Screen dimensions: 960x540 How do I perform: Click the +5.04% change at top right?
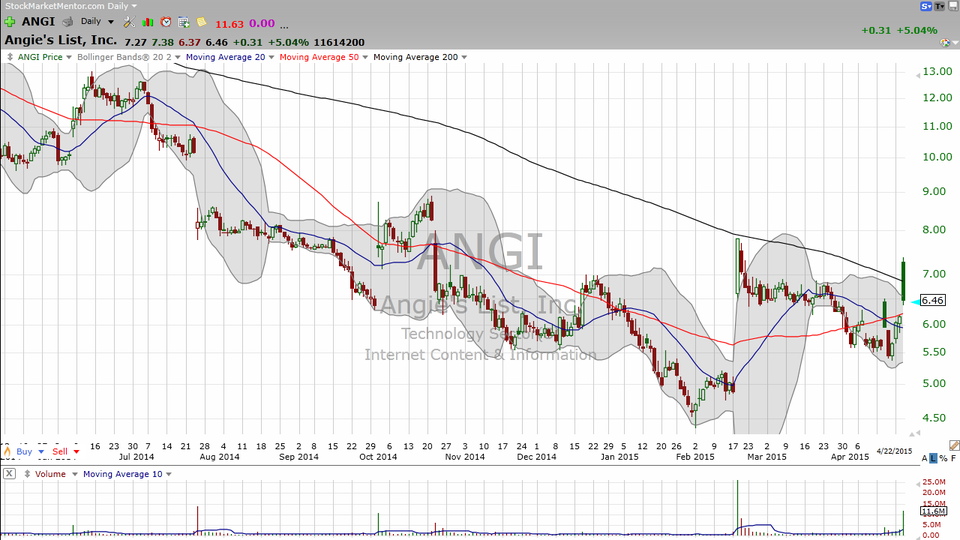(917, 30)
